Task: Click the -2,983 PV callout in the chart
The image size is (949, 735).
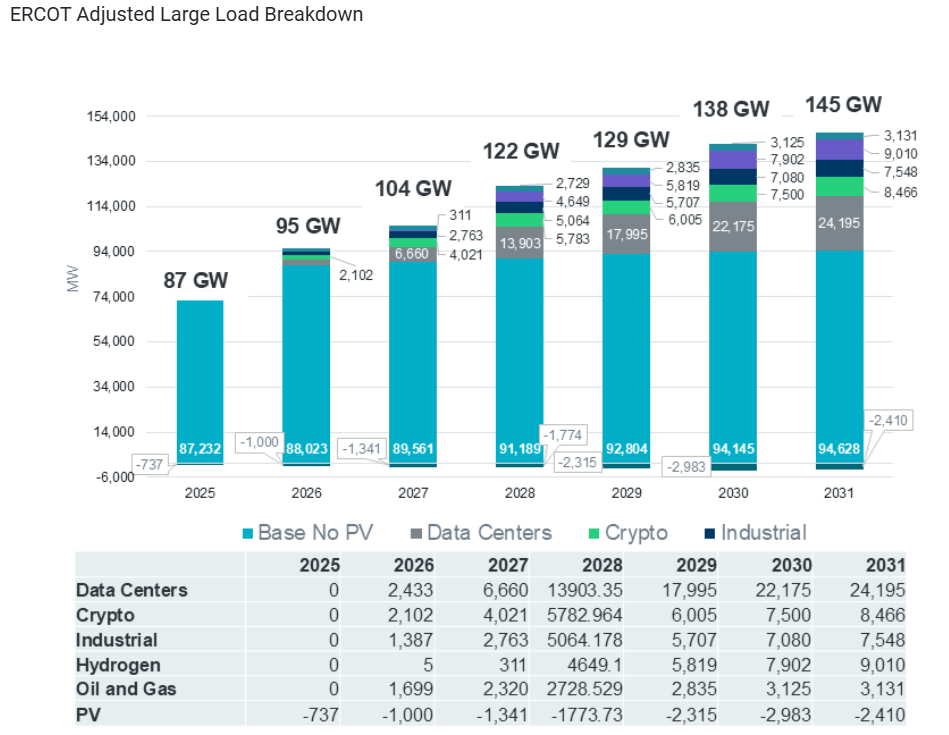Action: tap(686, 467)
